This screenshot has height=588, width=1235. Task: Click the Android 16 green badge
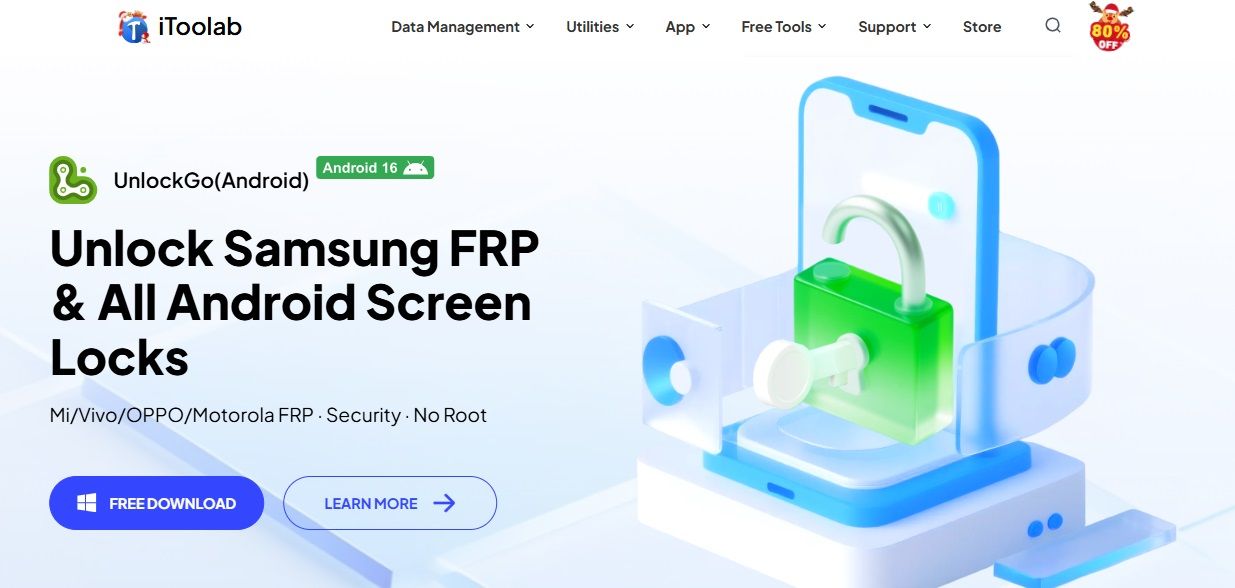click(375, 168)
